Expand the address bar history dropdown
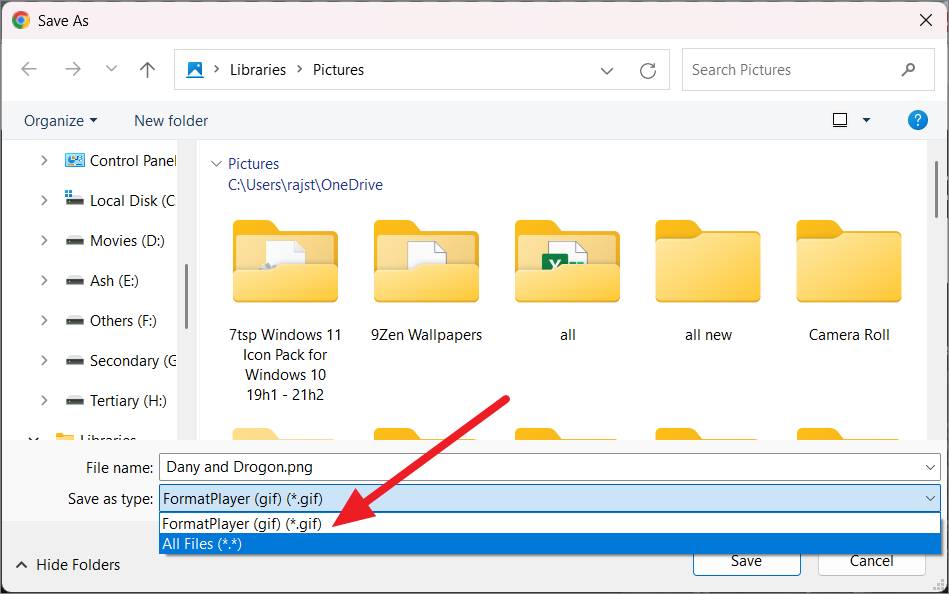Image resolution: width=949 pixels, height=594 pixels. (607, 71)
